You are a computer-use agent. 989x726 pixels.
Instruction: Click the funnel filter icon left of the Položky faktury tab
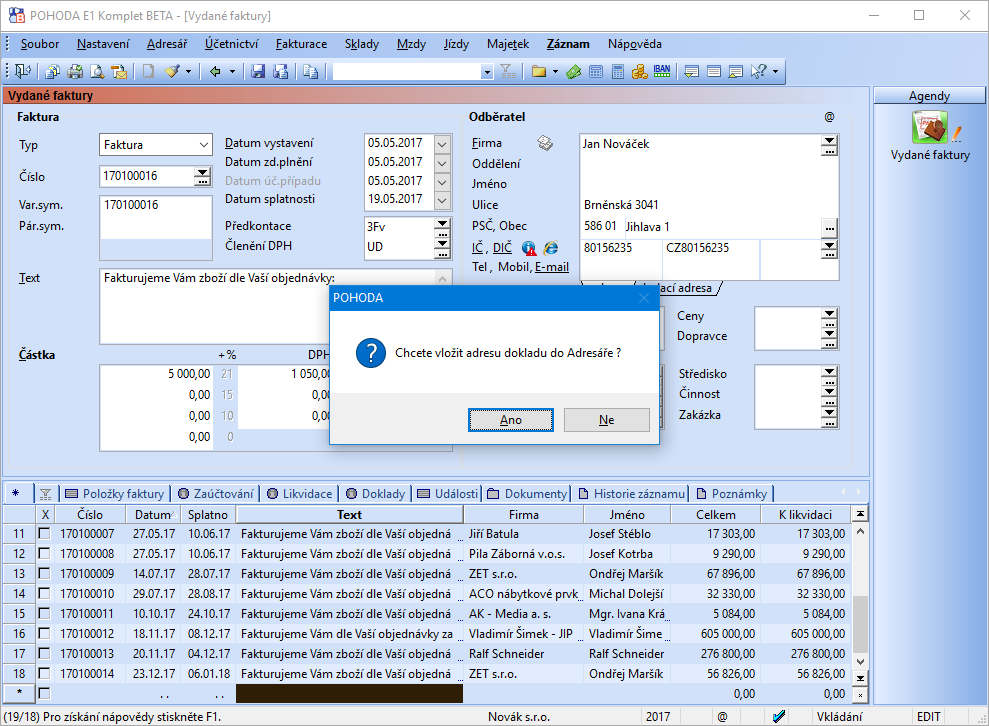click(x=45, y=494)
